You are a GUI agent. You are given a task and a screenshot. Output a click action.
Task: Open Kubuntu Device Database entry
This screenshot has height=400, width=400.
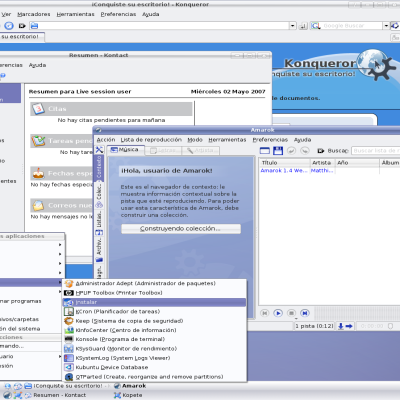[x=155, y=367]
